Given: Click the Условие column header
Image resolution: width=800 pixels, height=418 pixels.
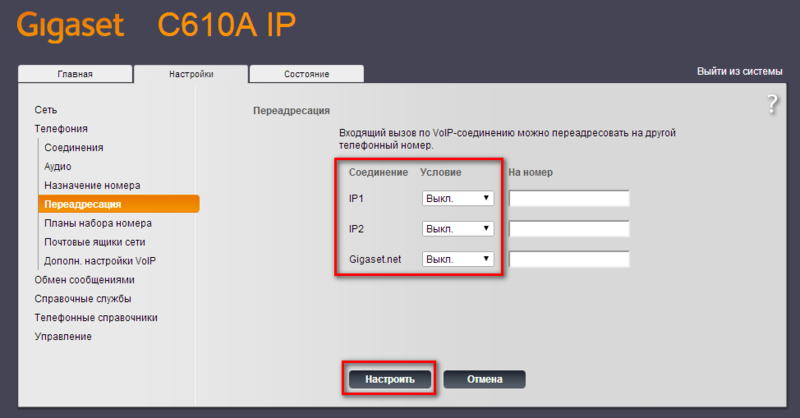Looking at the screenshot, I should click(x=441, y=173).
